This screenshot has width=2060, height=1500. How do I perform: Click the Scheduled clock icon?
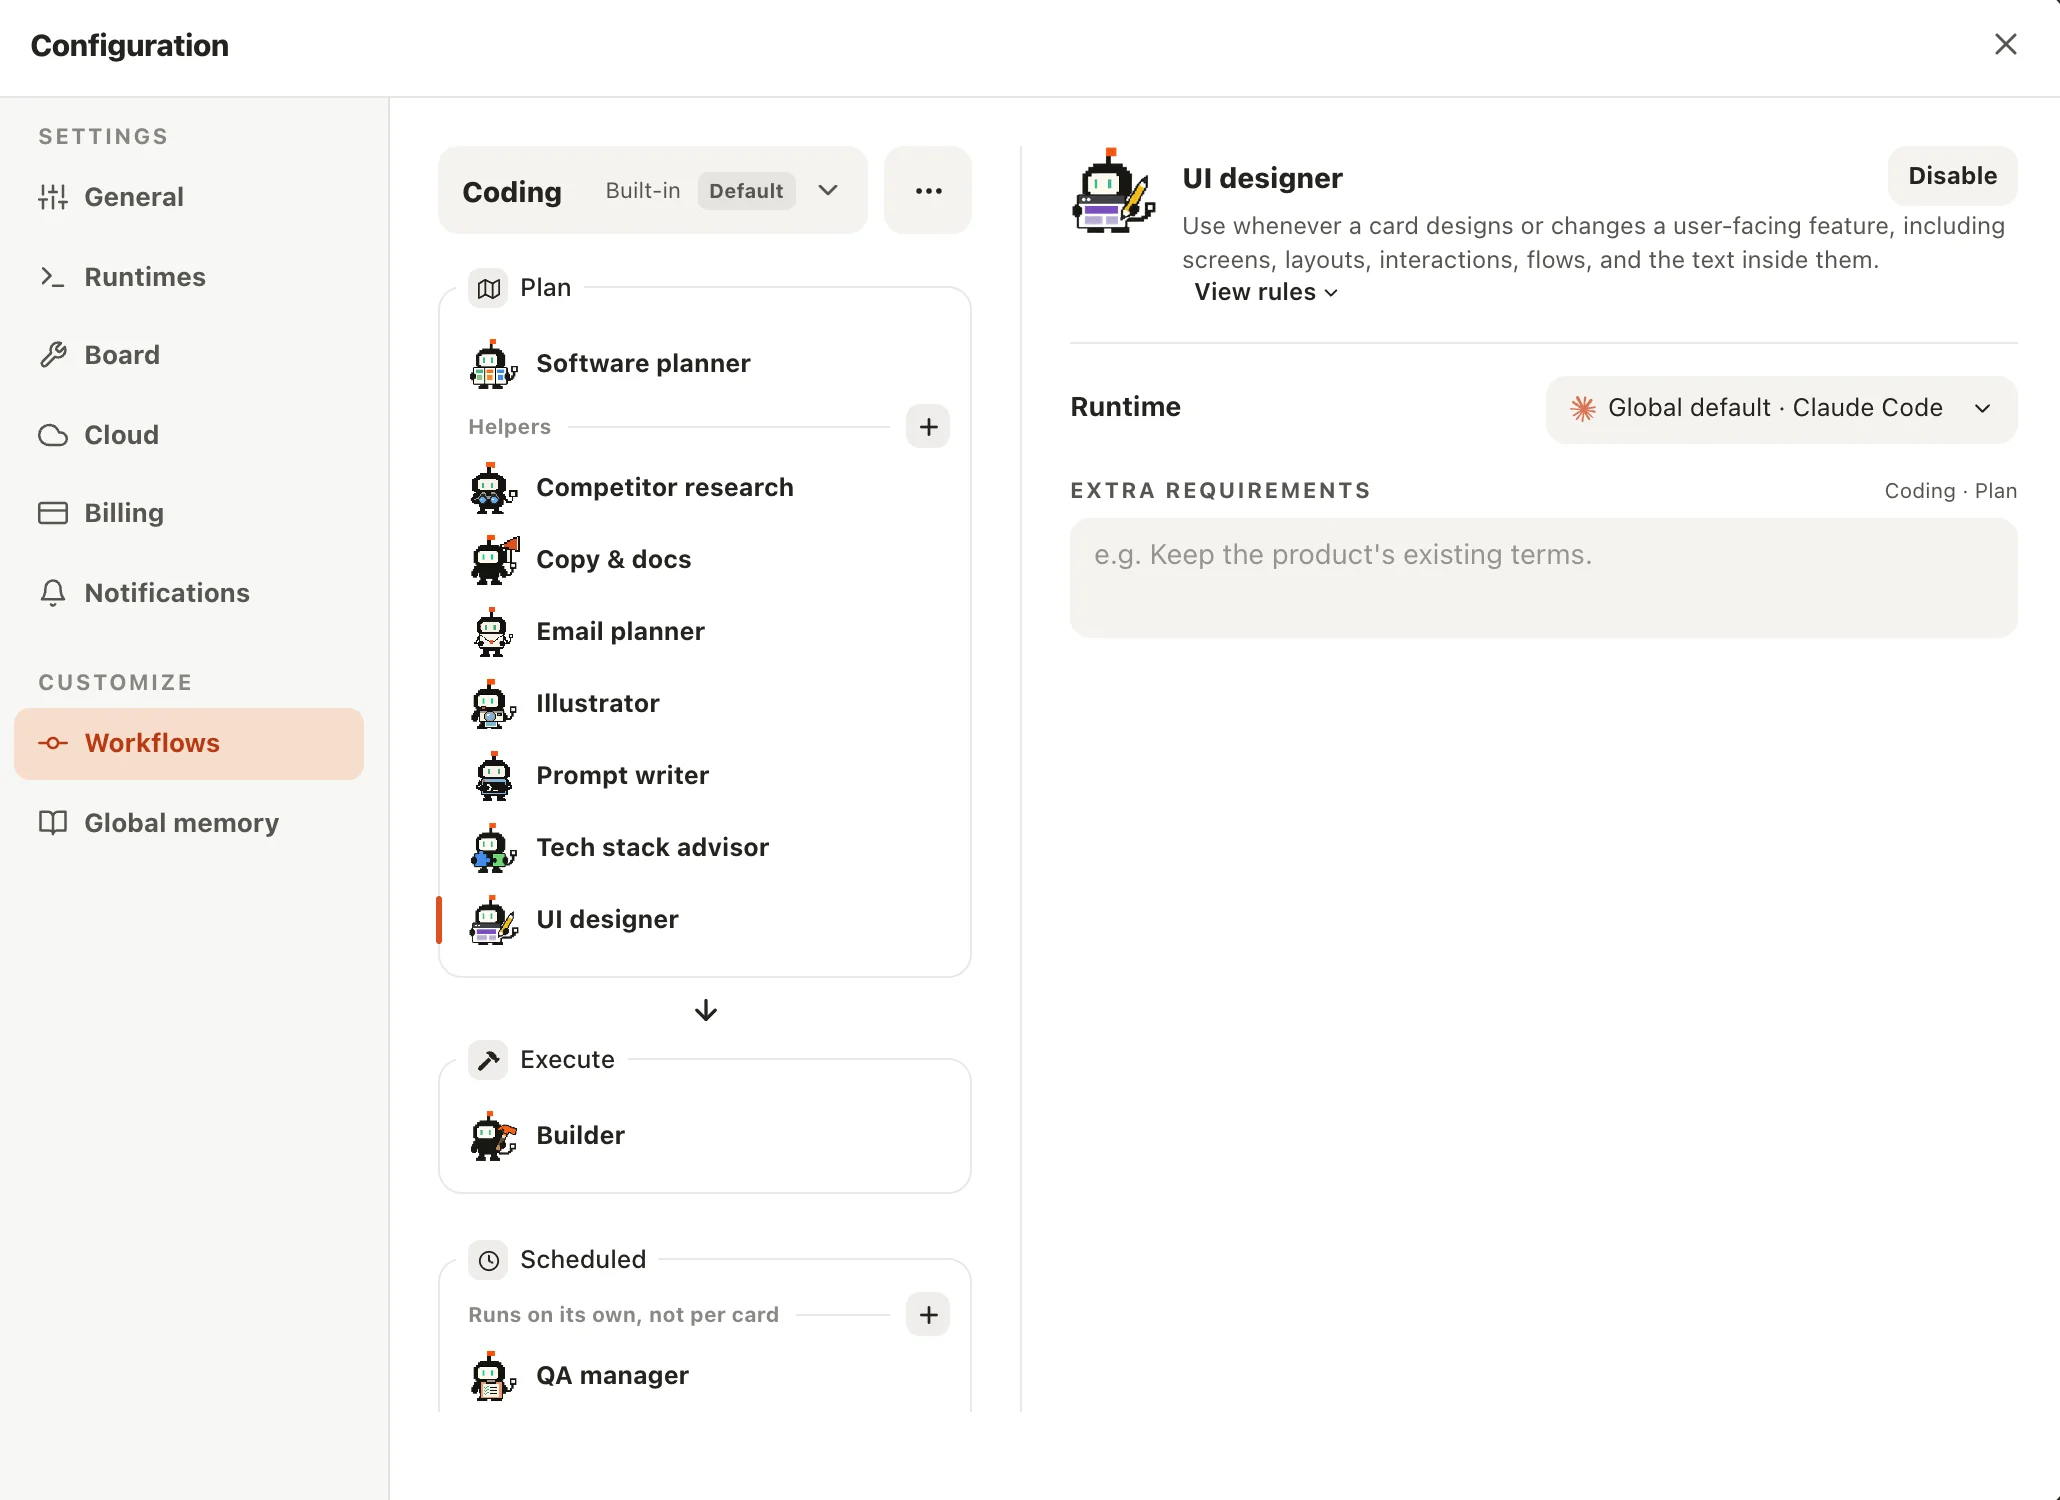click(489, 1260)
